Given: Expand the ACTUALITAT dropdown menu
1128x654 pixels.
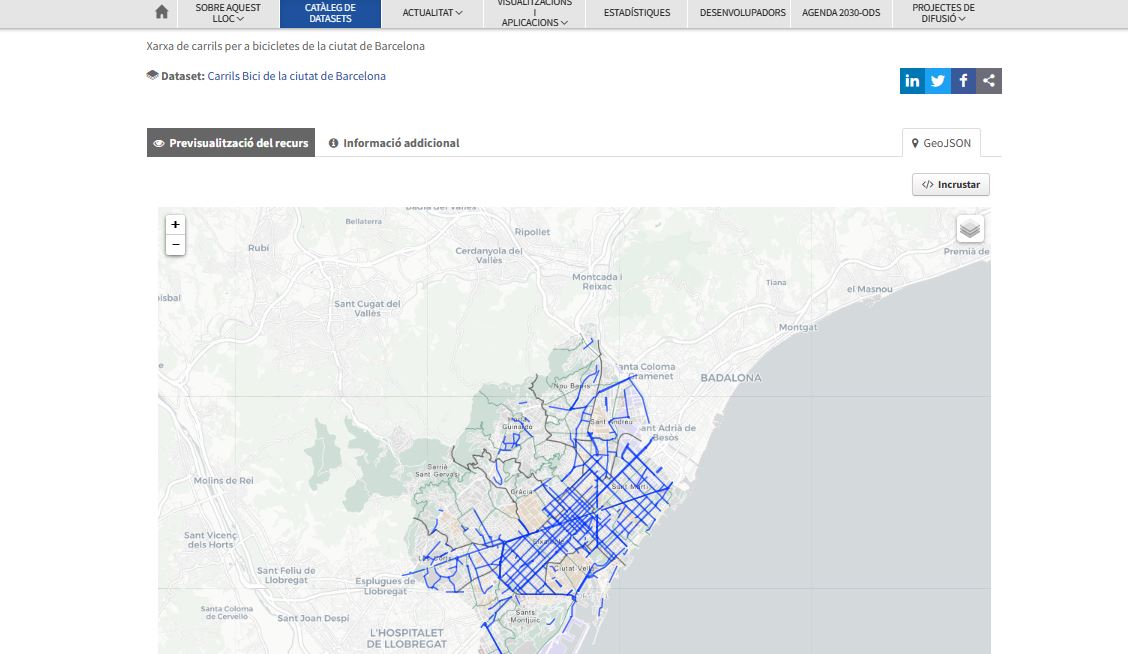Looking at the screenshot, I should click(430, 13).
